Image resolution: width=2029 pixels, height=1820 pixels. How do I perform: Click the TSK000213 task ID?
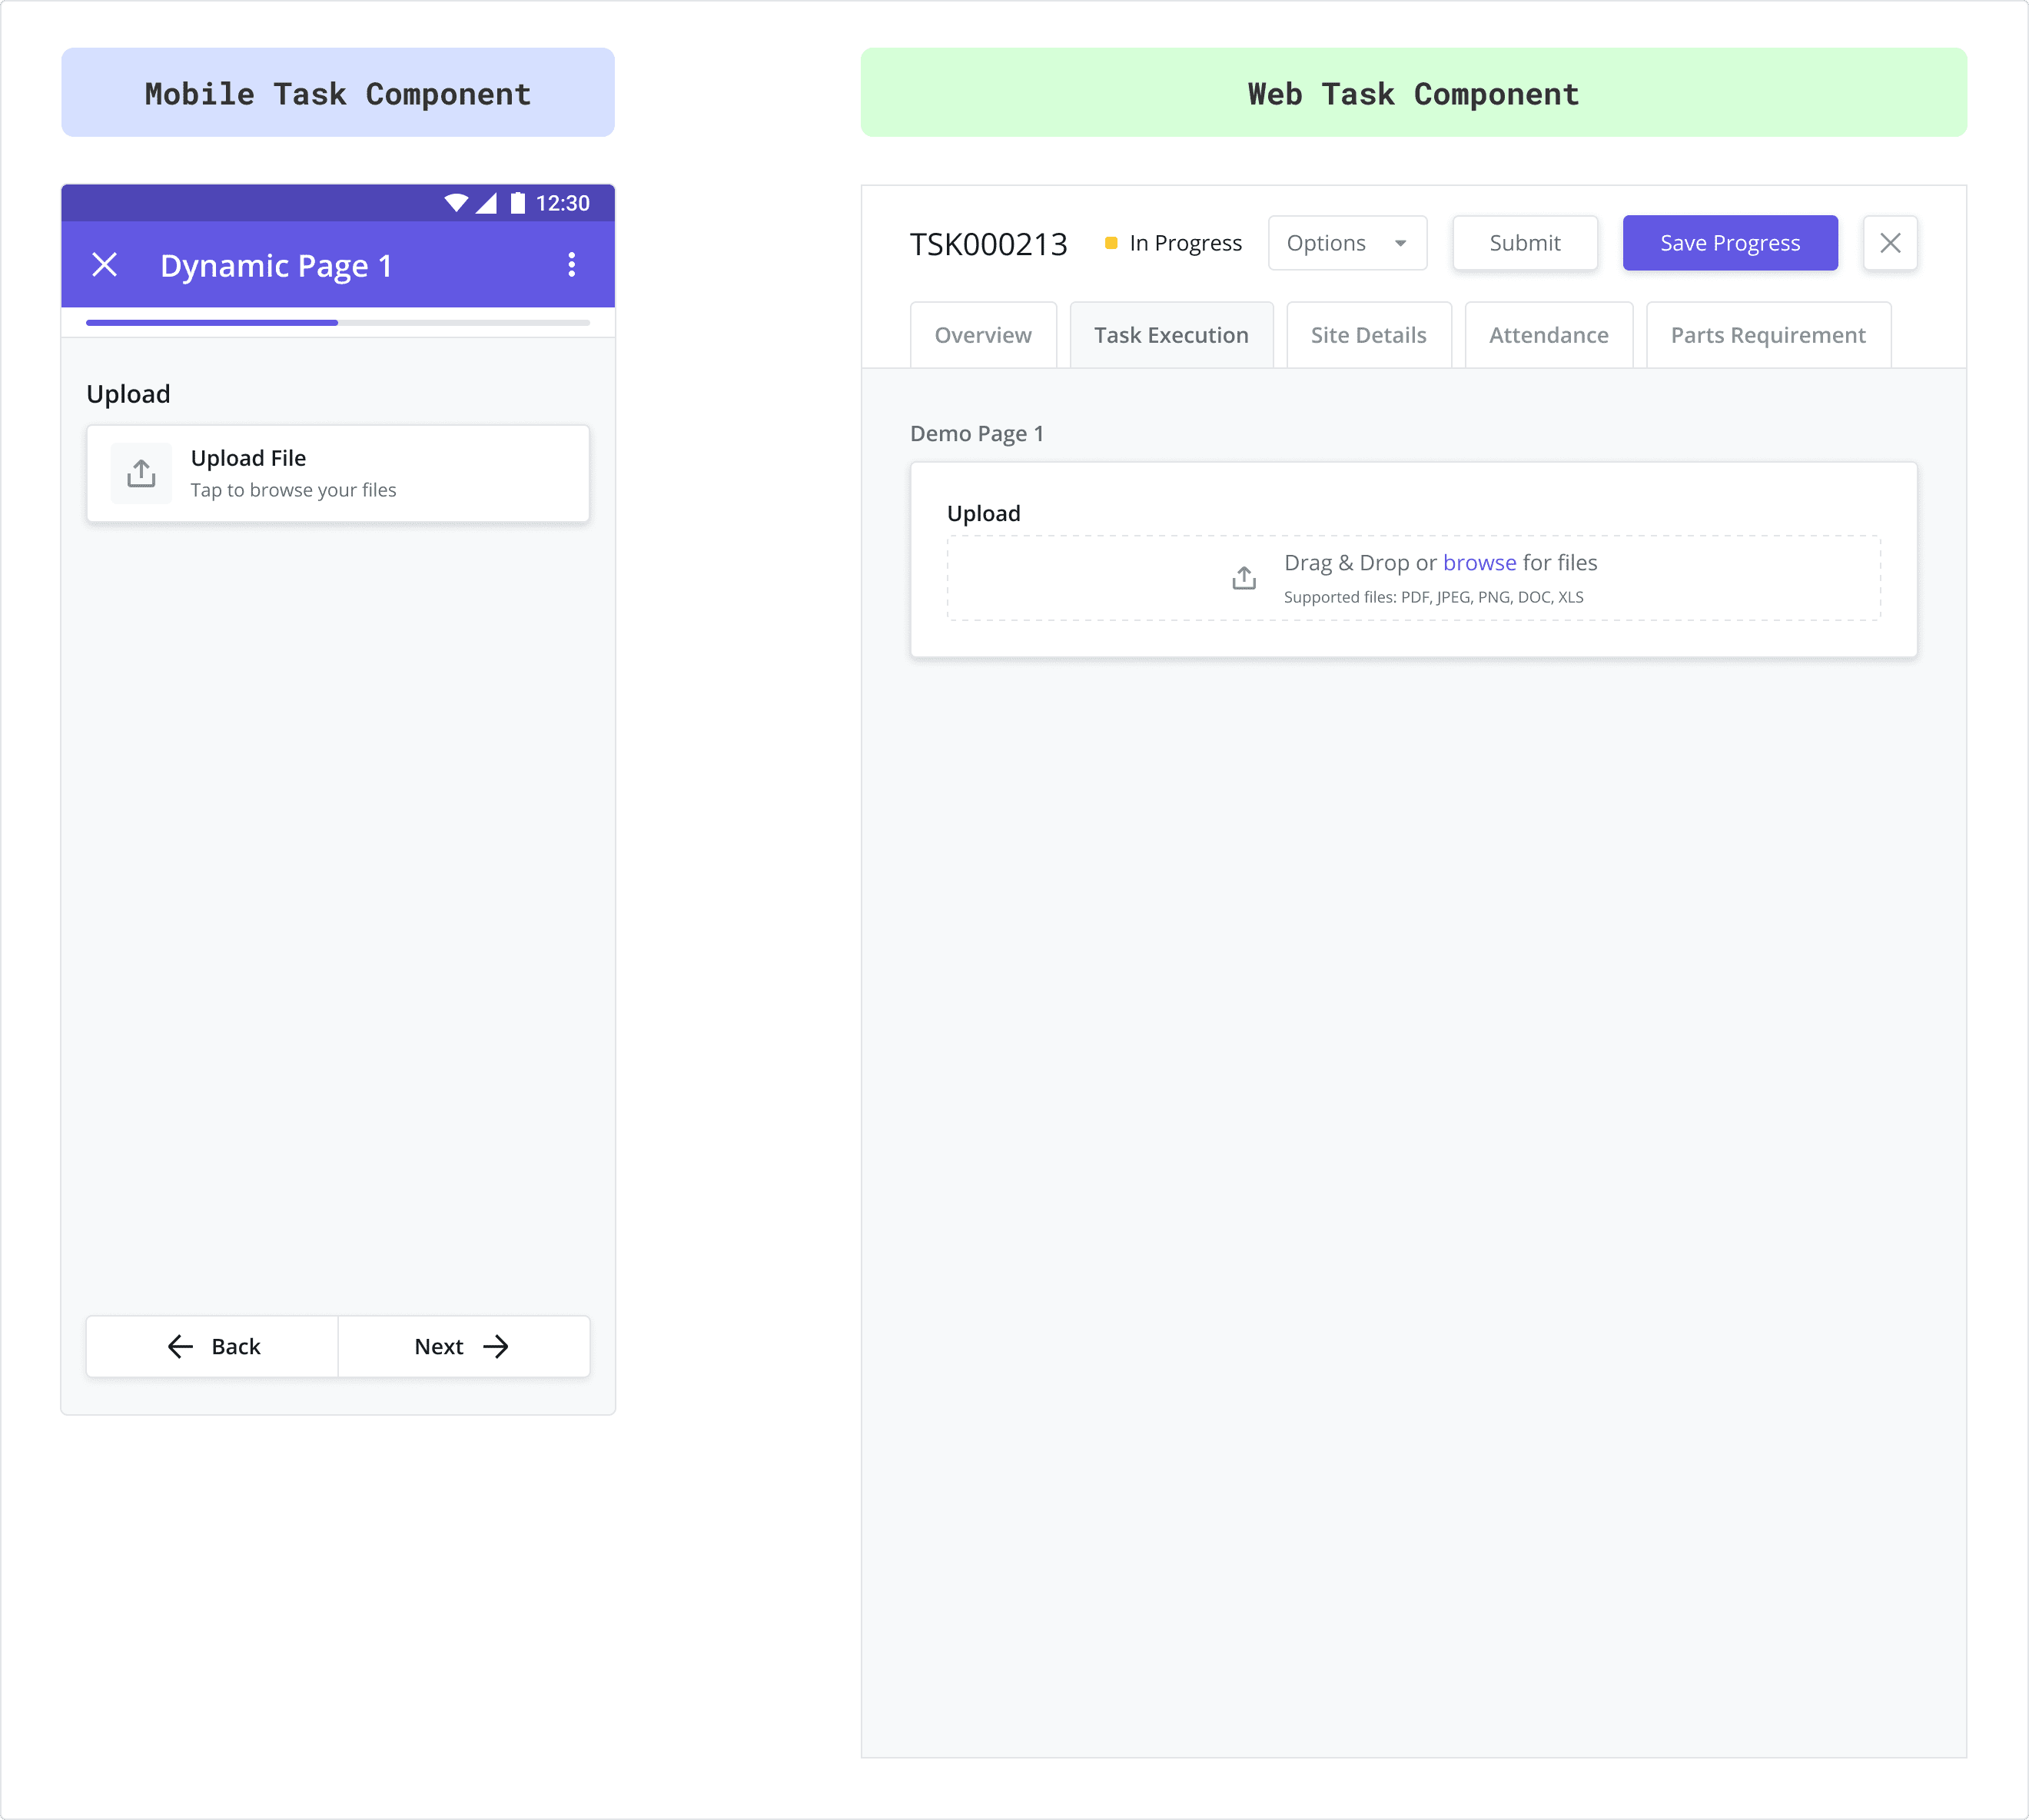point(989,244)
